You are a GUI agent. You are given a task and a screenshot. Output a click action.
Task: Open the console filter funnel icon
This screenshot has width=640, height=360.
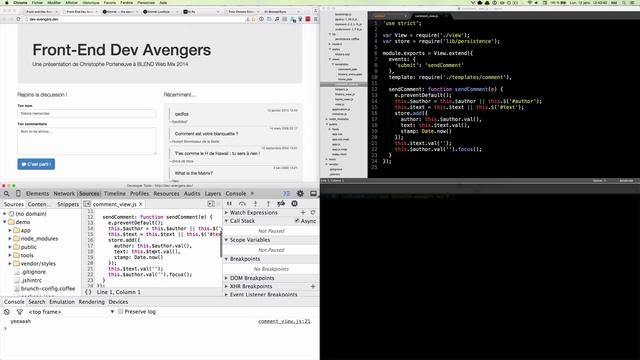(x=20, y=312)
